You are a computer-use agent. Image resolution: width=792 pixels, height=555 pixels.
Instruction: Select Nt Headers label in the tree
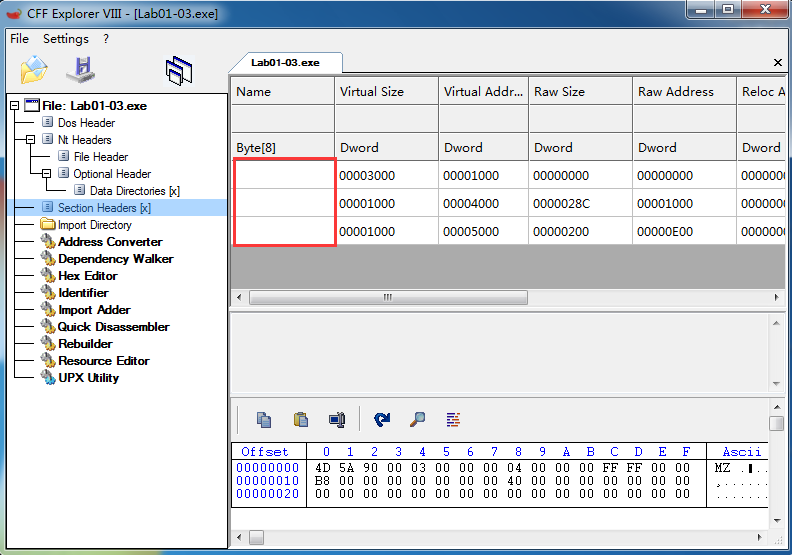coord(84,139)
